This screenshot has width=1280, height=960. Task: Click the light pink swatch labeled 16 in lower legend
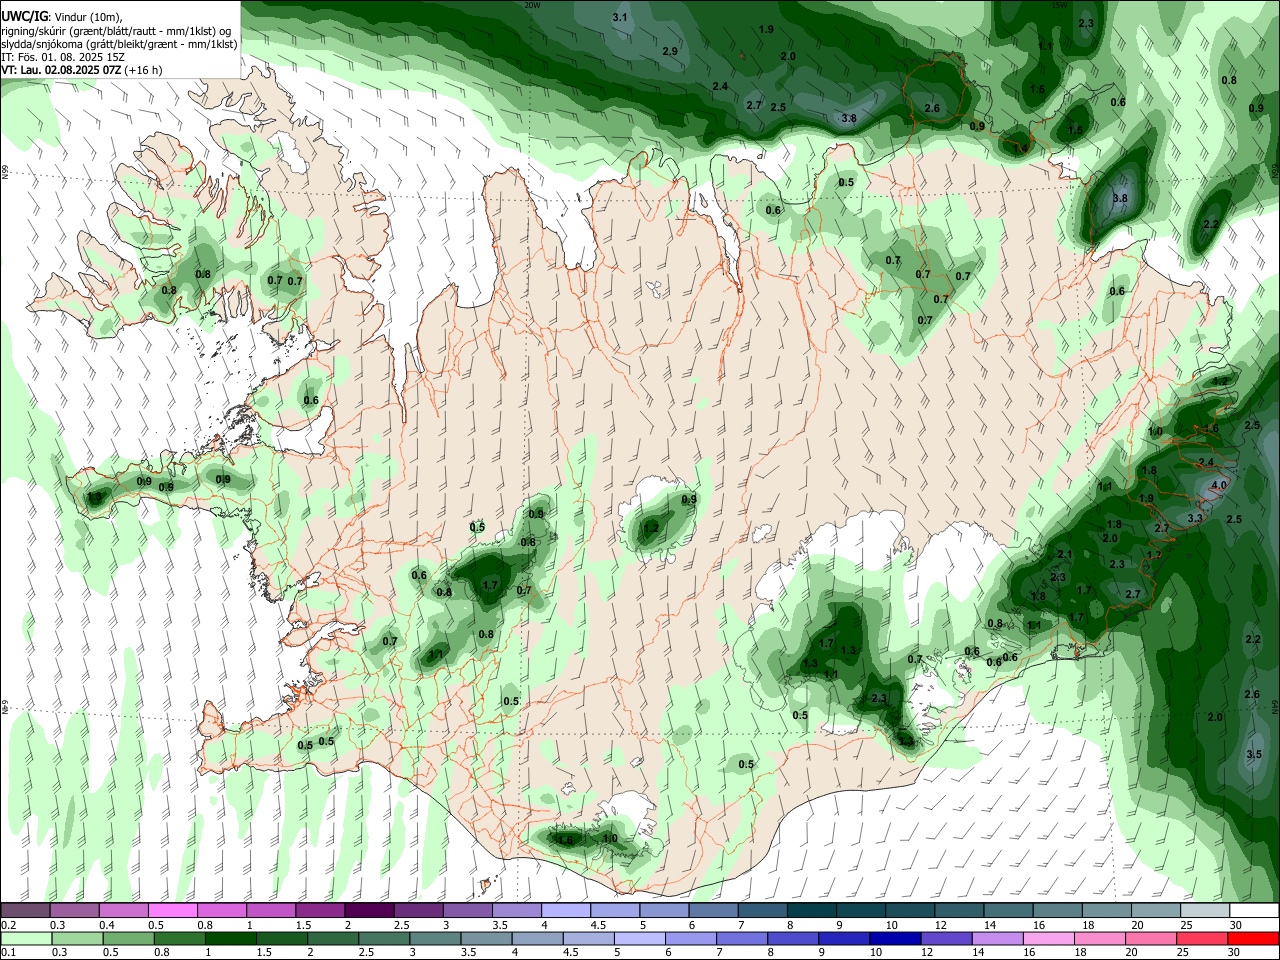[x=1049, y=938]
